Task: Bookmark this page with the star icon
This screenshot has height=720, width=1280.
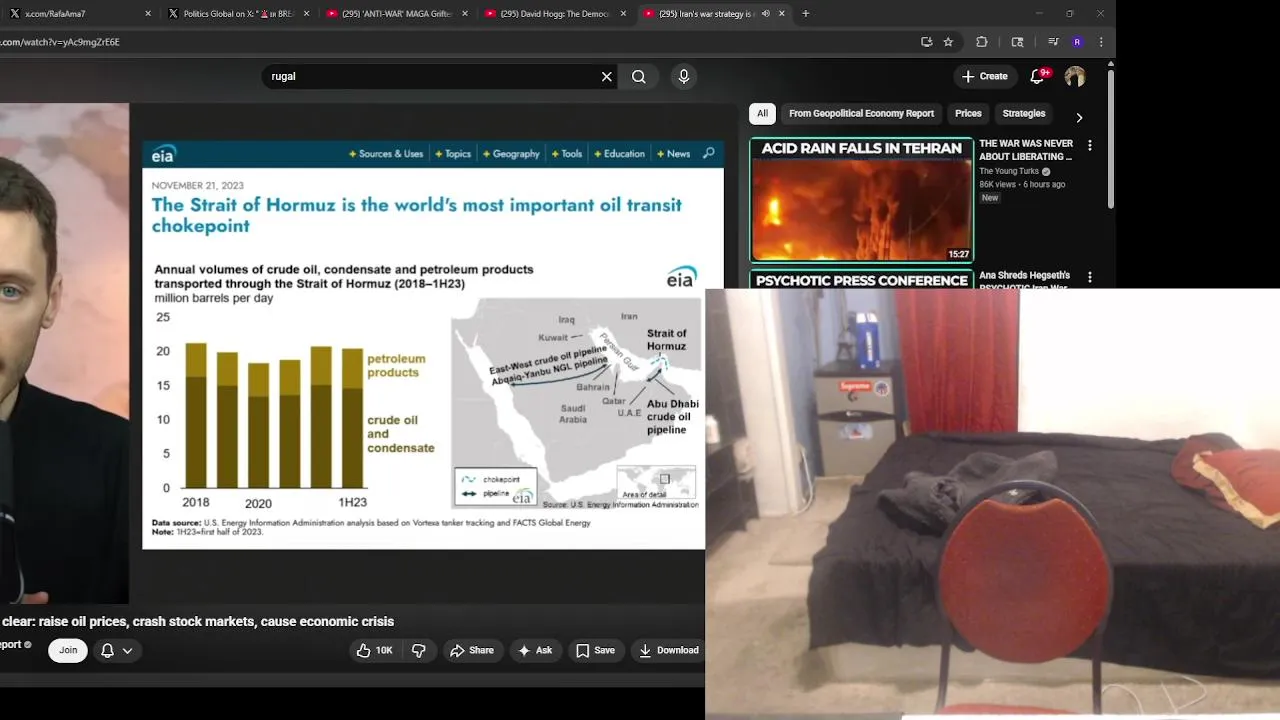Action: click(x=948, y=42)
